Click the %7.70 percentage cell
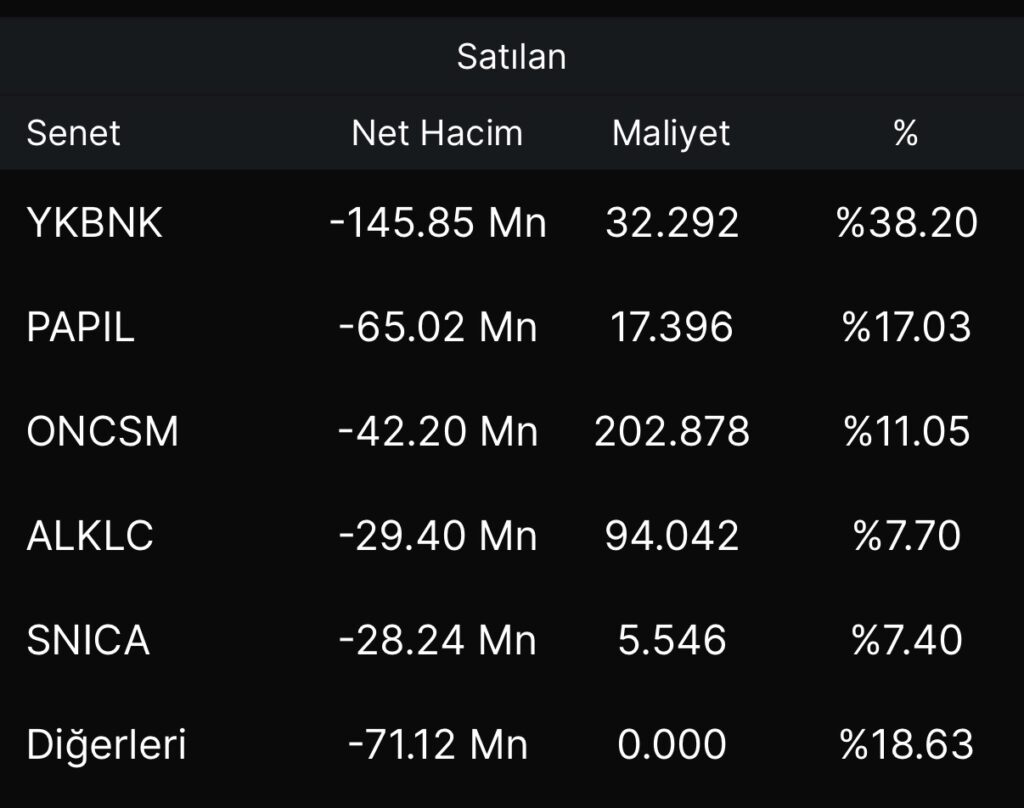Image resolution: width=1024 pixels, height=808 pixels. click(x=906, y=535)
